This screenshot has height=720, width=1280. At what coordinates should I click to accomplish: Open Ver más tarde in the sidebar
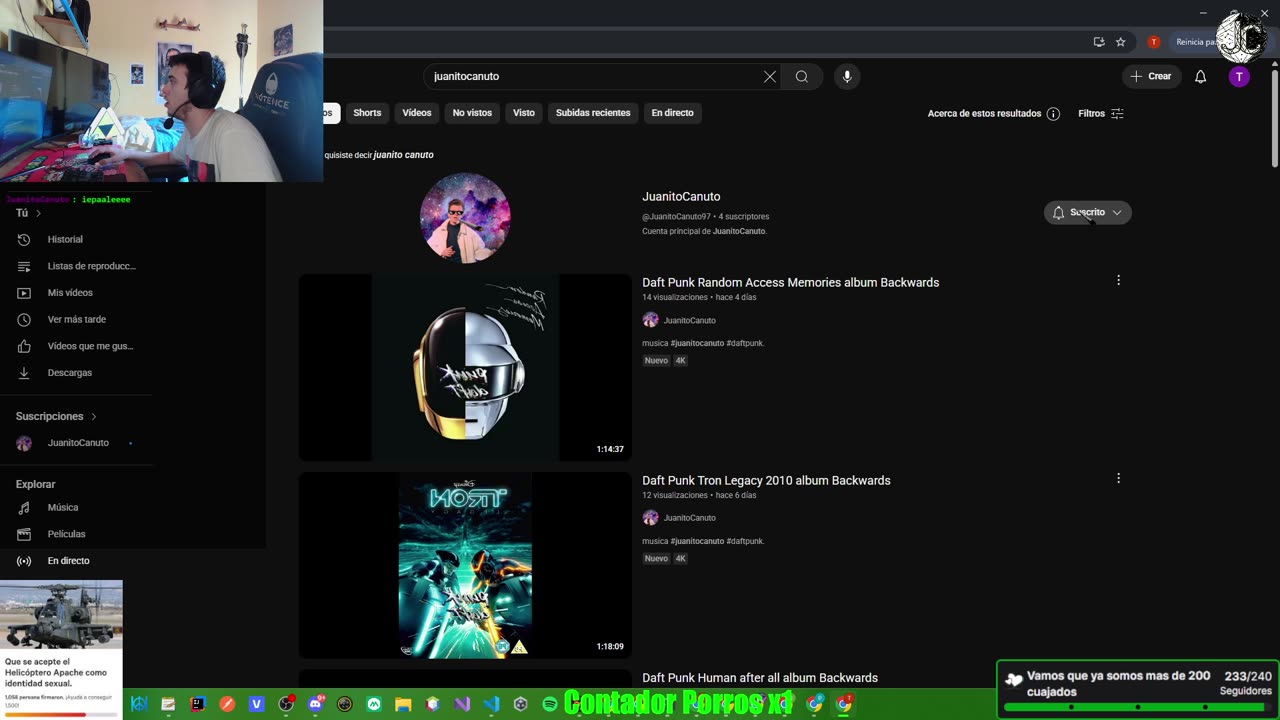coord(76,320)
